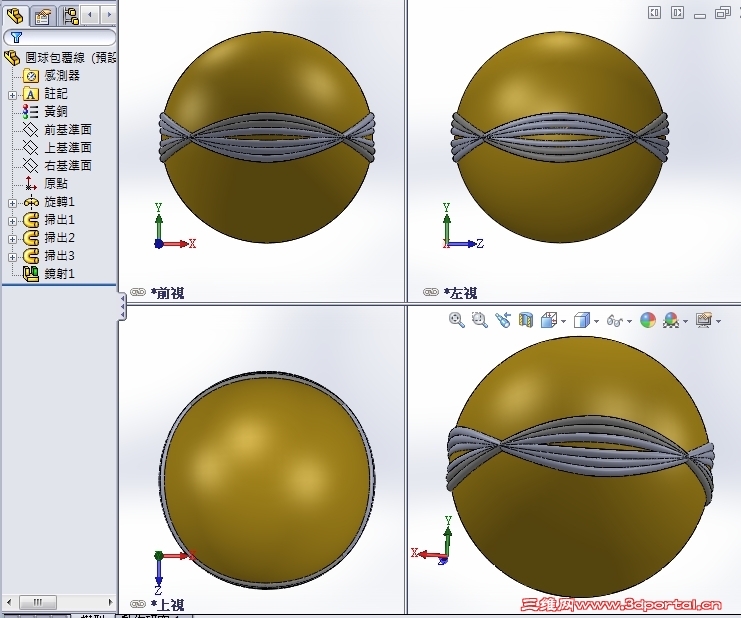Click the tile-left window icon at top right
Screen dimensions: 741x618
coord(655,13)
